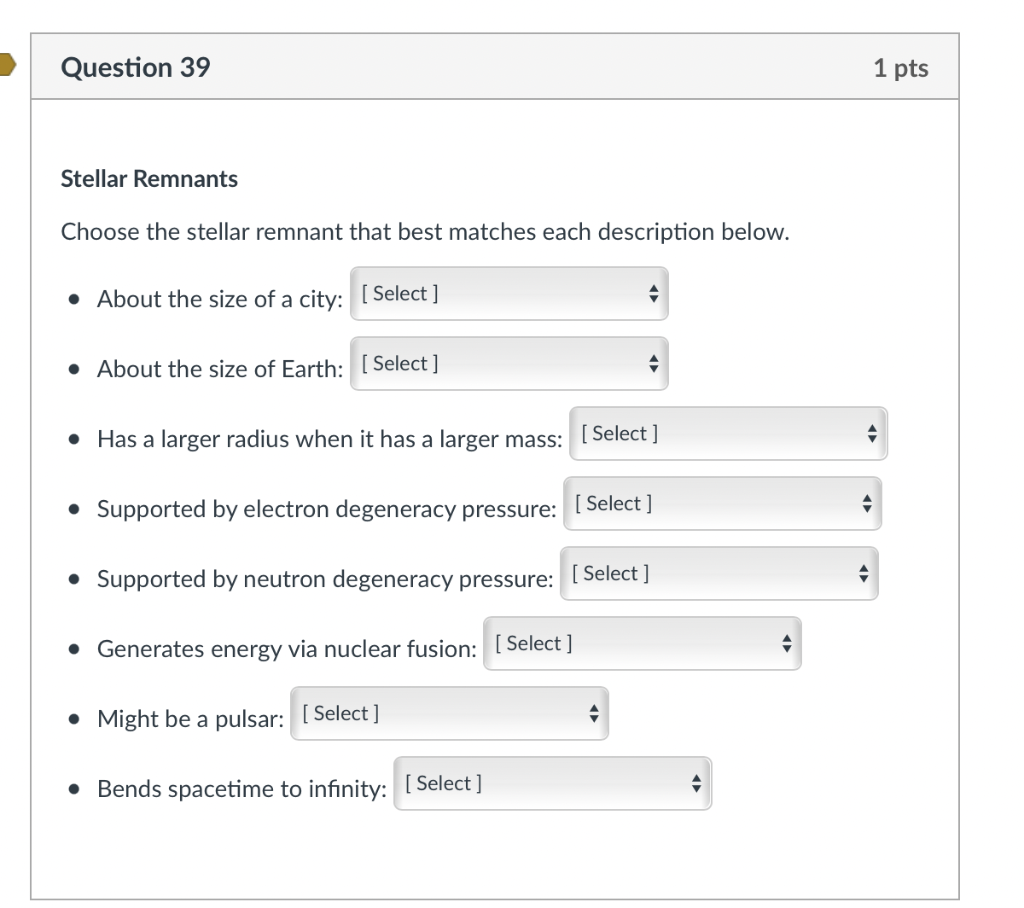
Task: Expand the 'Generates energy via nuclear fusion' selector
Action: pos(643,644)
